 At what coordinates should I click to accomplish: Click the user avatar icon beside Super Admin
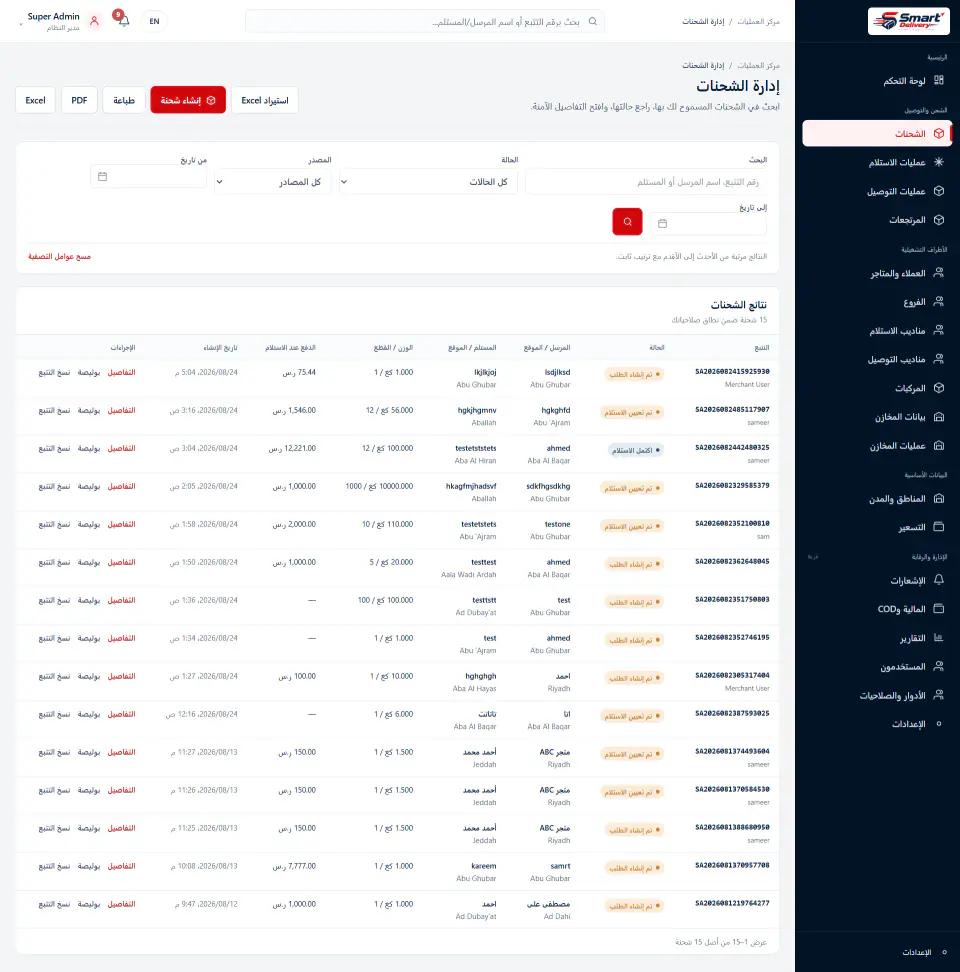tap(94, 21)
